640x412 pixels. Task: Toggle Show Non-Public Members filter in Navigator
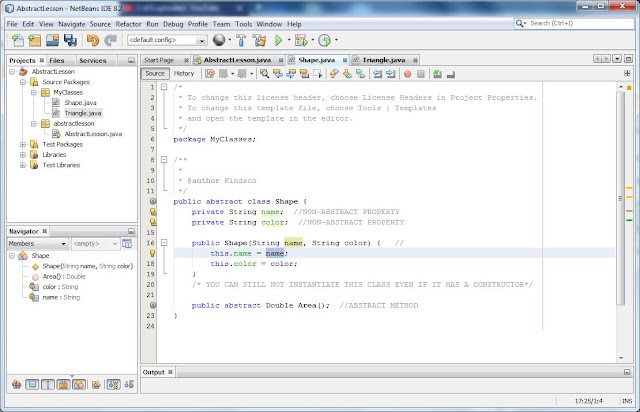point(63,384)
